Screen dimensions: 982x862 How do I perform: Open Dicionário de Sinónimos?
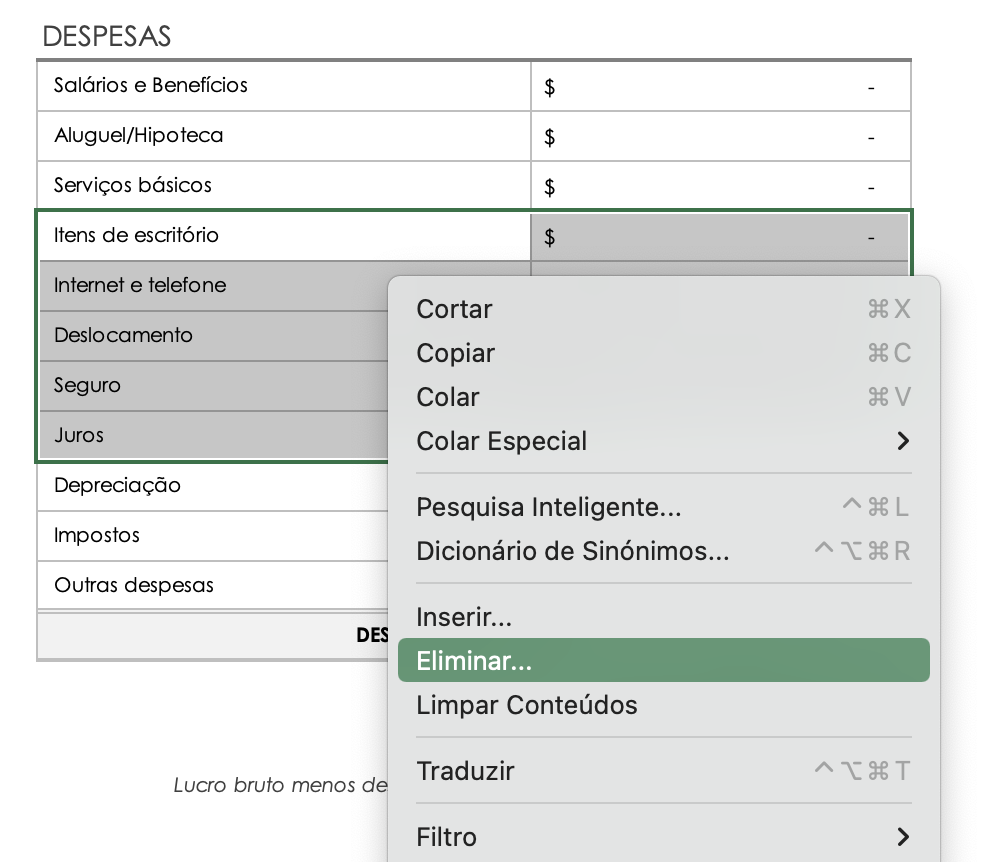(x=572, y=551)
